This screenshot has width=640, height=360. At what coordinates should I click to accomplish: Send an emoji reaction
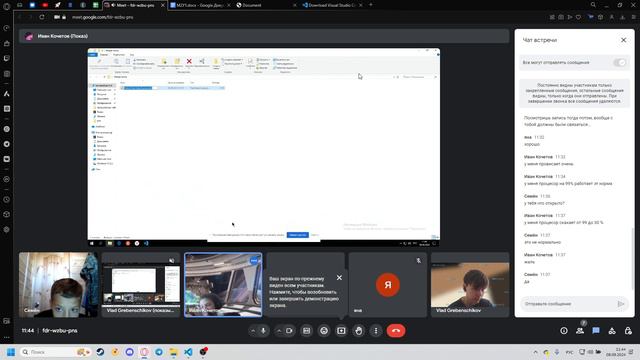click(324, 331)
